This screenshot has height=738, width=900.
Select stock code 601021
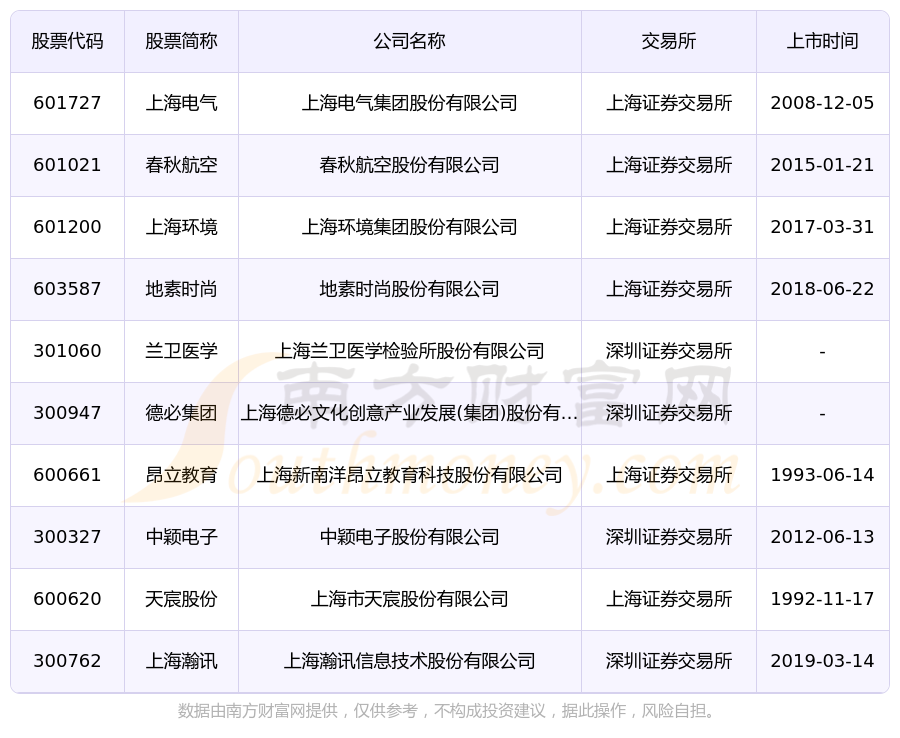[x=67, y=165]
